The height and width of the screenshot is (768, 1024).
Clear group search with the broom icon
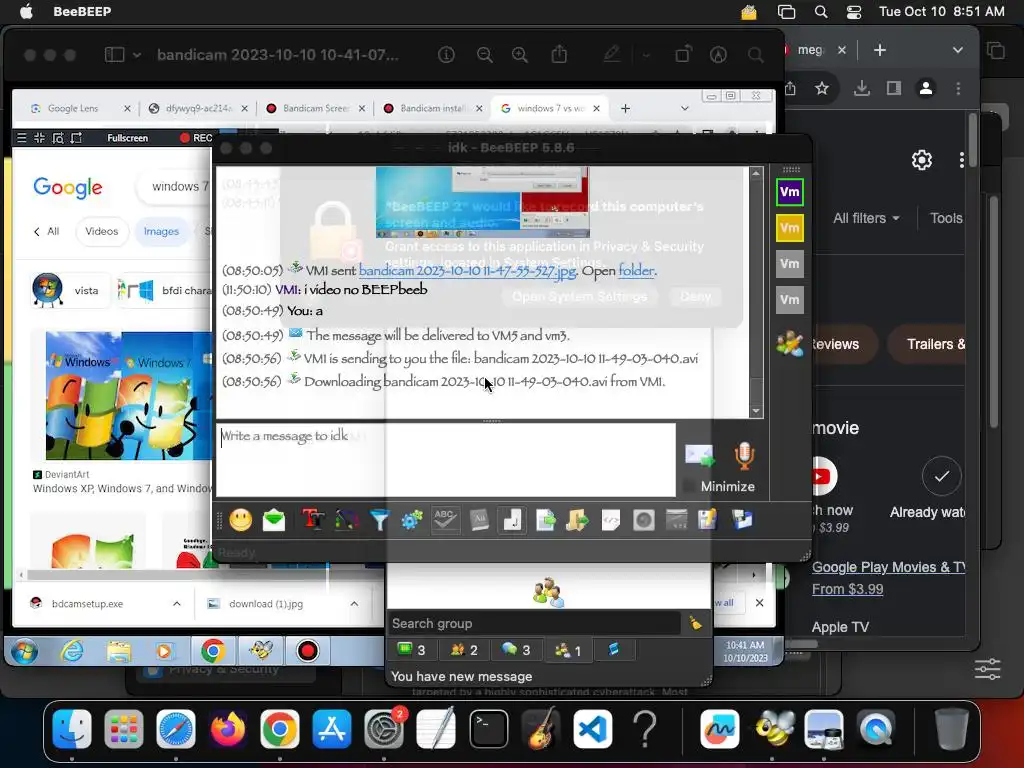pos(696,624)
